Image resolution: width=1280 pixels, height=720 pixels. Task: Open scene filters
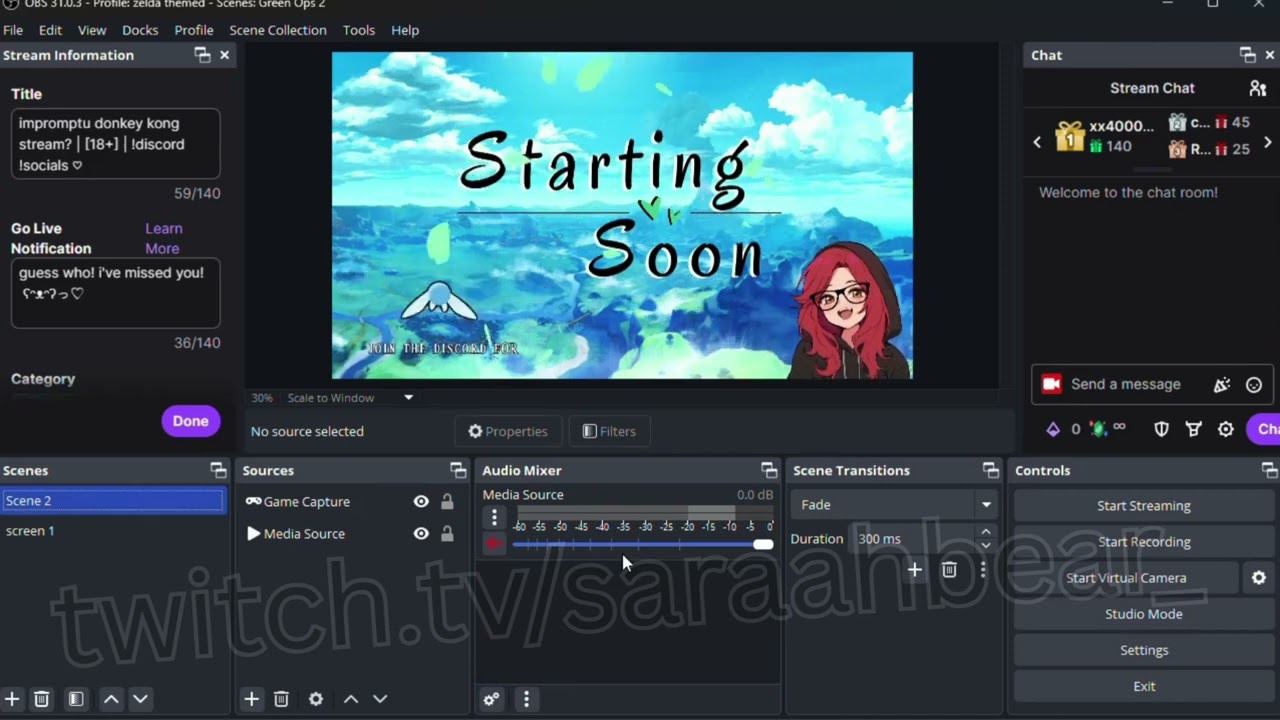tap(76, 699)
